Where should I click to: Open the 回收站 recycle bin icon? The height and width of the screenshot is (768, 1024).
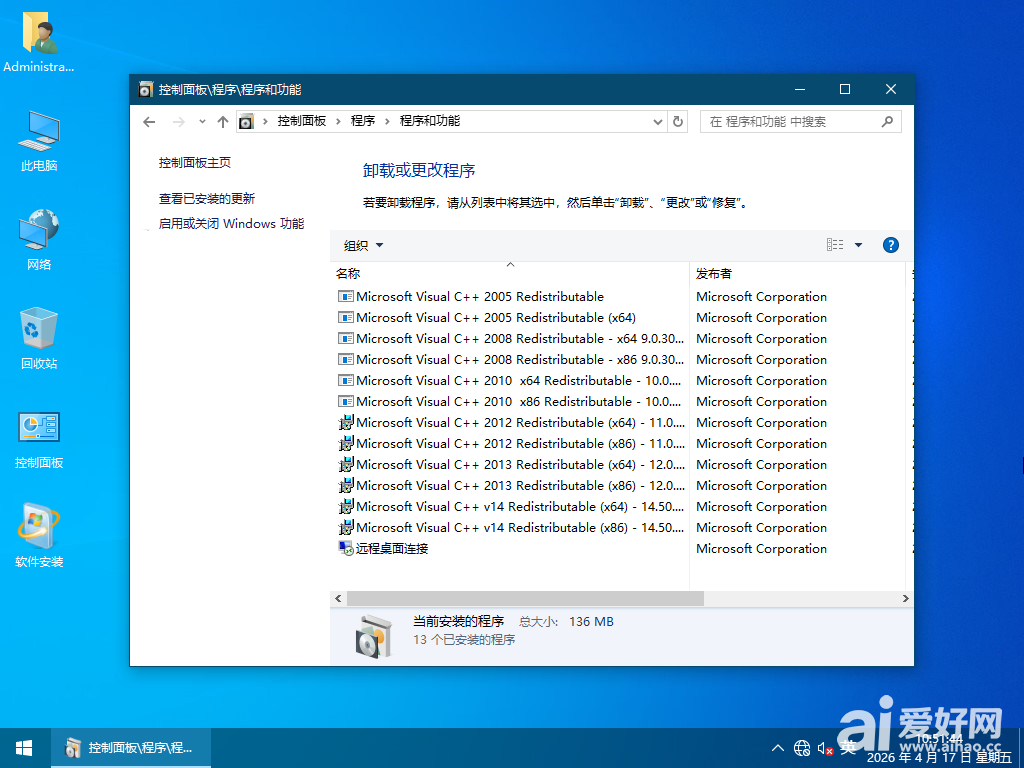point(39,338)
